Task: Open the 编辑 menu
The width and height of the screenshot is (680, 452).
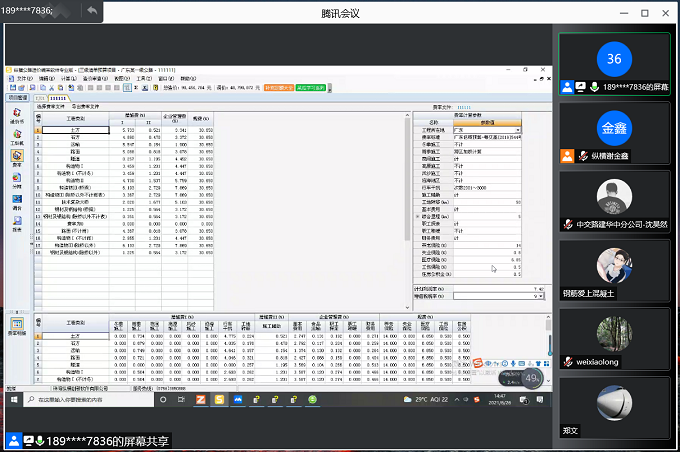Action: (x=46, y=79)
